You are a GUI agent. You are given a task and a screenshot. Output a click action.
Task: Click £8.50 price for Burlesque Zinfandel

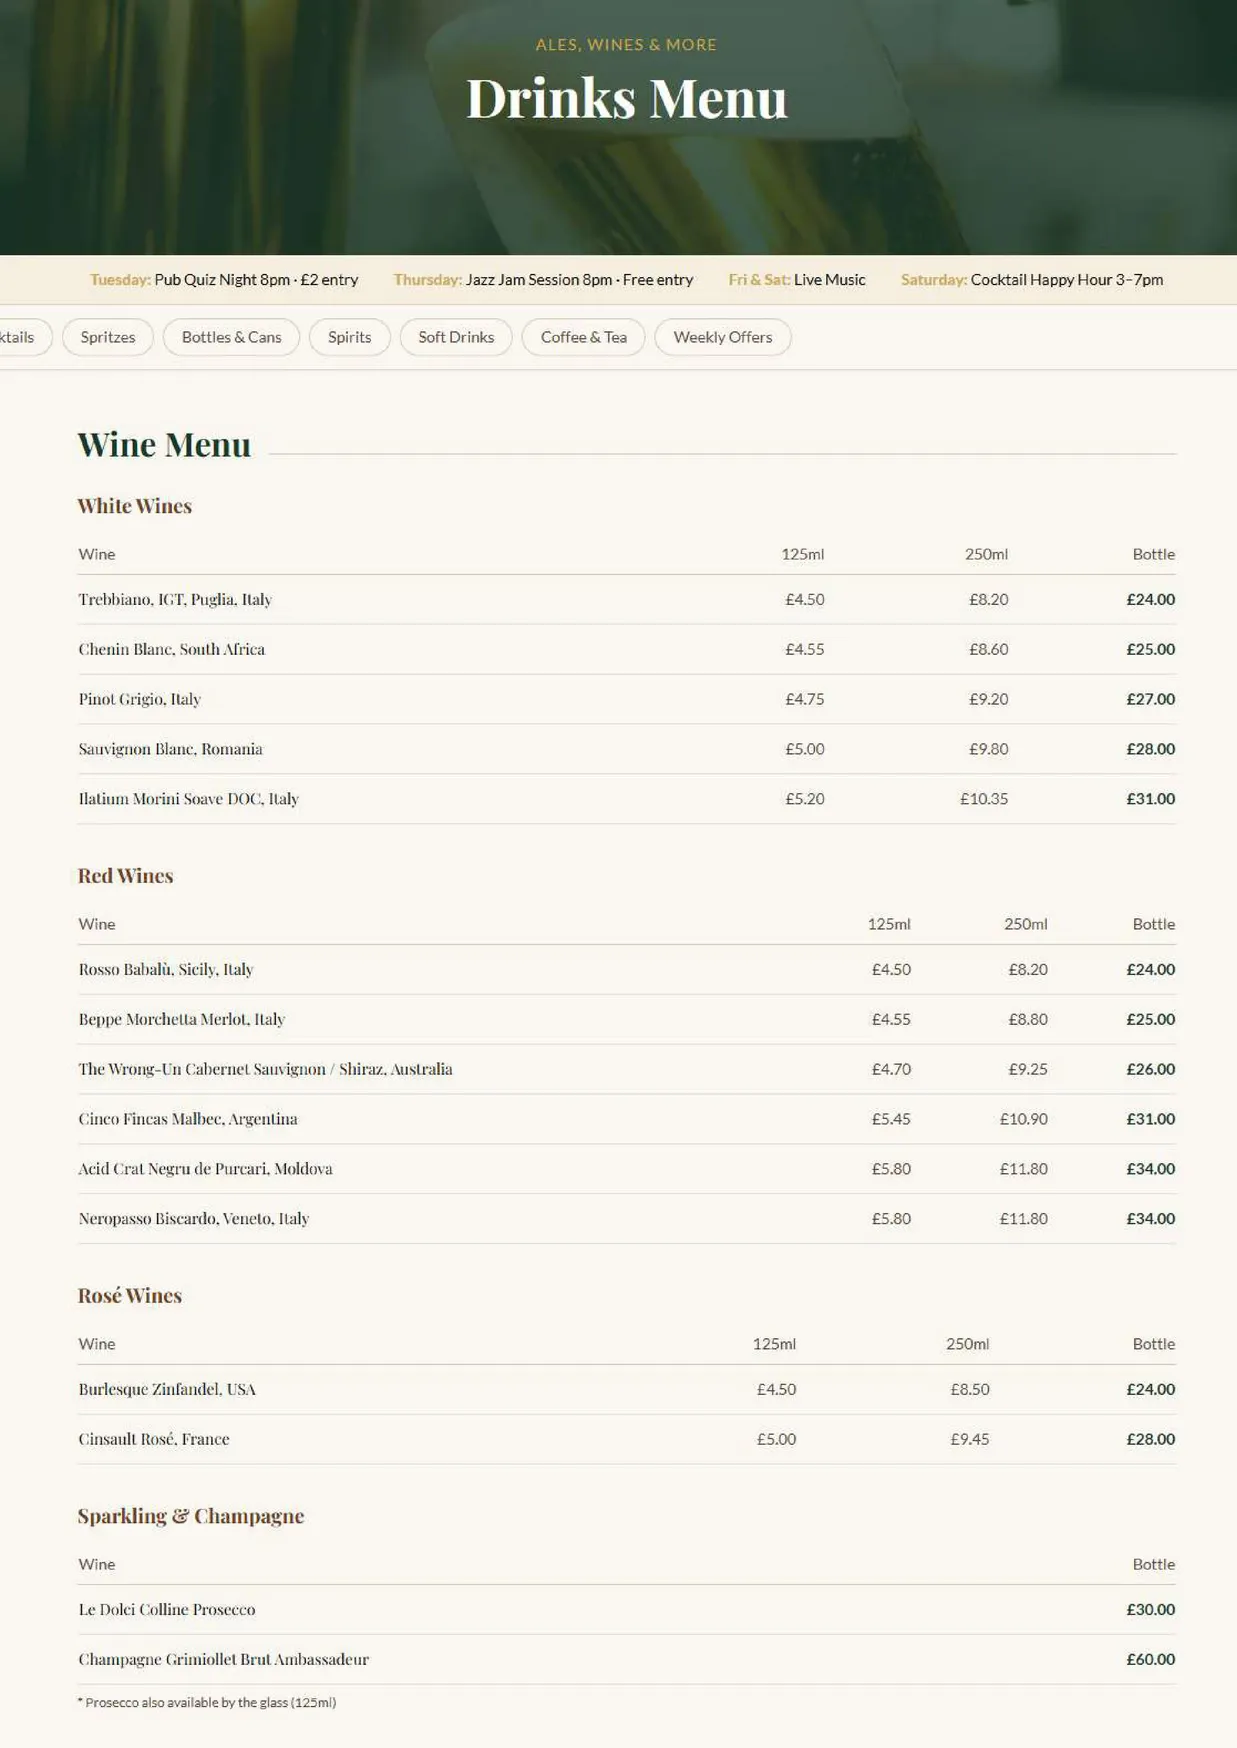coord(970,1389)
